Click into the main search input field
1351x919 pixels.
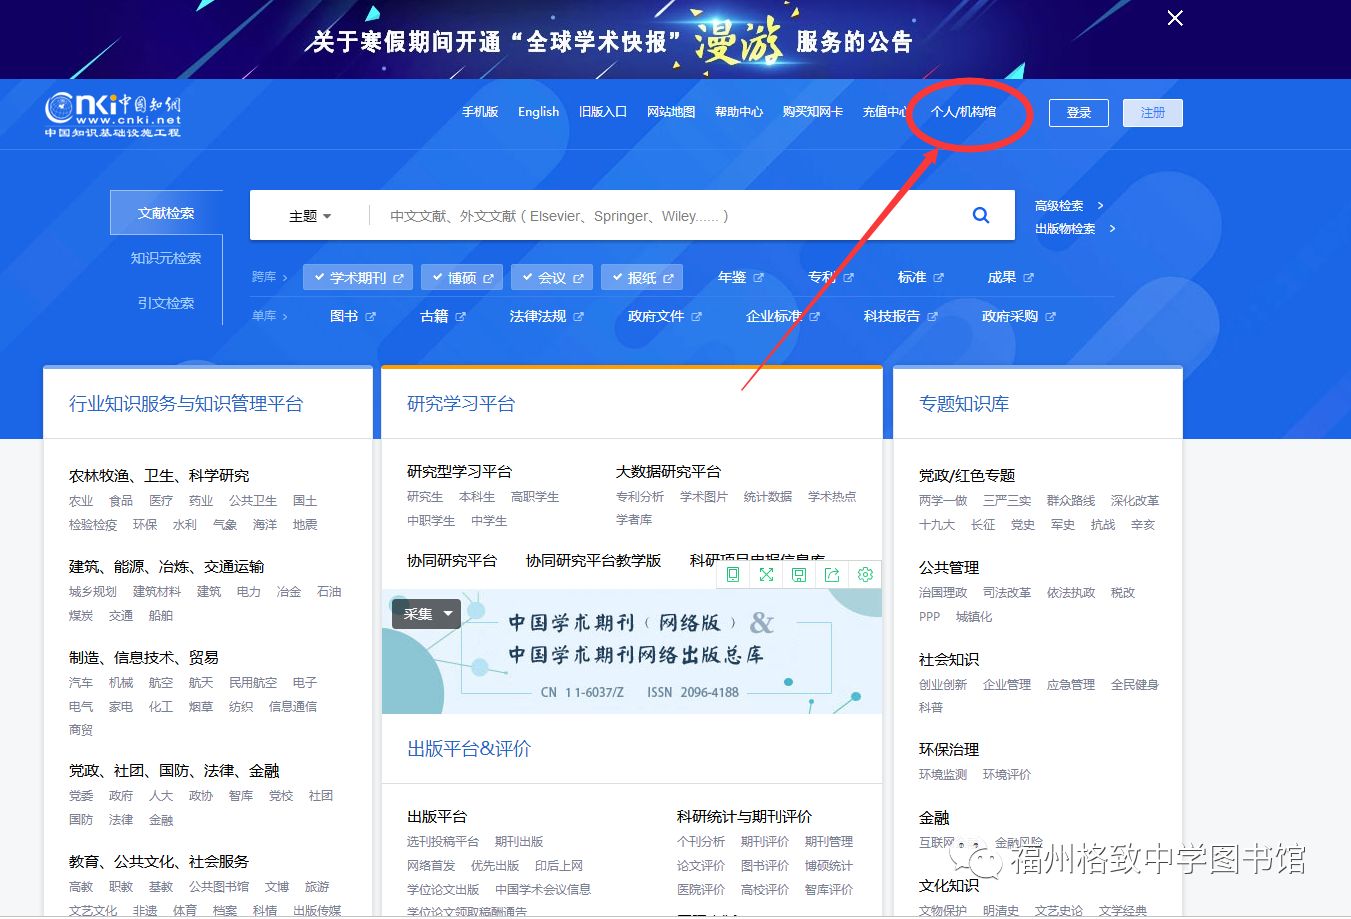point(660,216)
